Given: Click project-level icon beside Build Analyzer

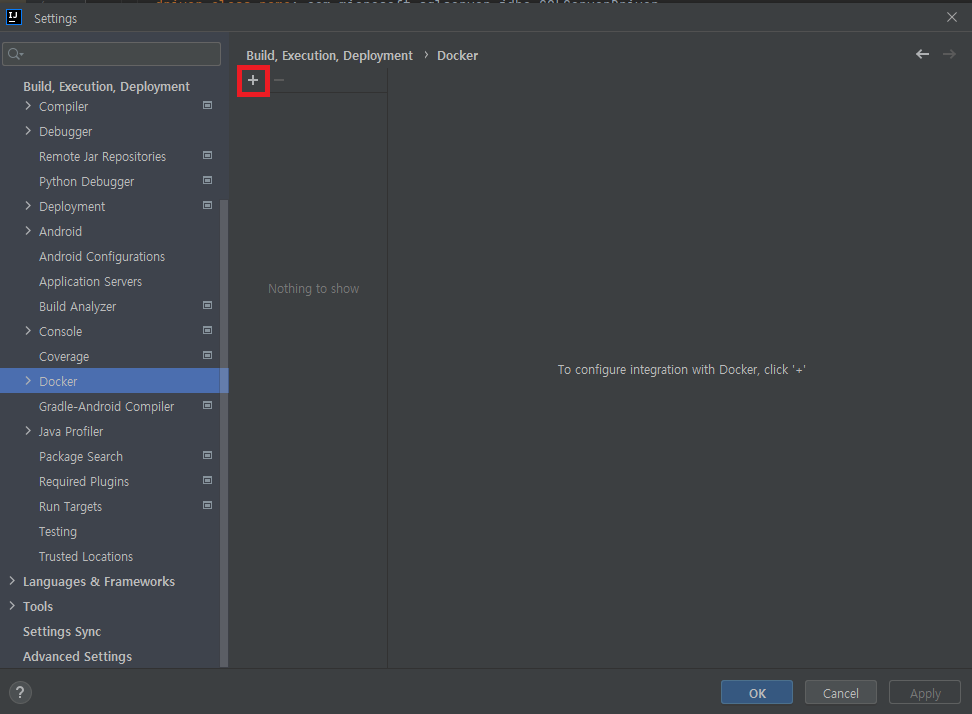Looking at the screenshot, I should point(208,305).
